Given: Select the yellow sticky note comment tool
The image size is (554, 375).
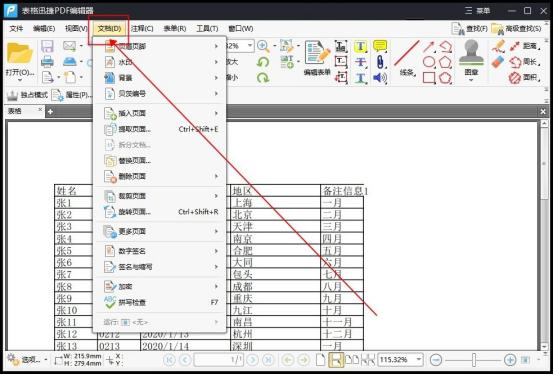Looking at the screenshot, I should (x=380, y=46).
